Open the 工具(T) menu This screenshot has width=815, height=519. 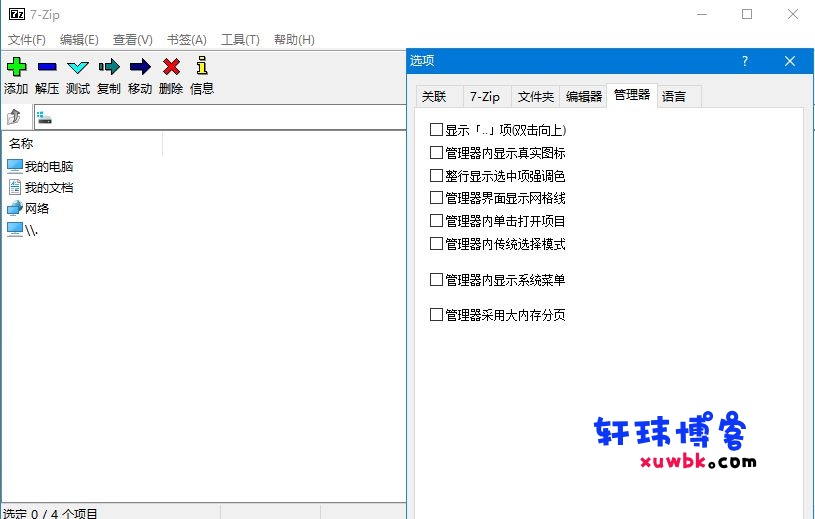tap(240, 40)
